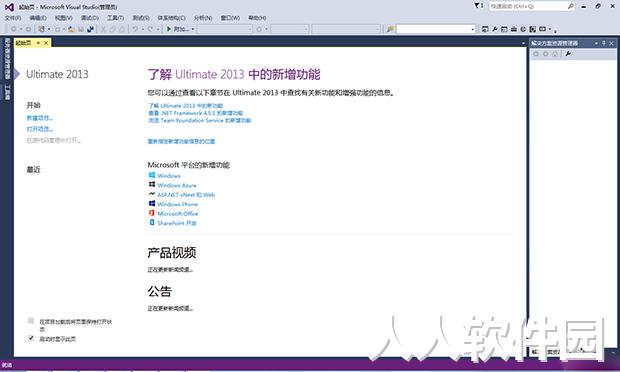
Task: Click the Cut scissors toolbar icon
Action: [x=103, y=29]
